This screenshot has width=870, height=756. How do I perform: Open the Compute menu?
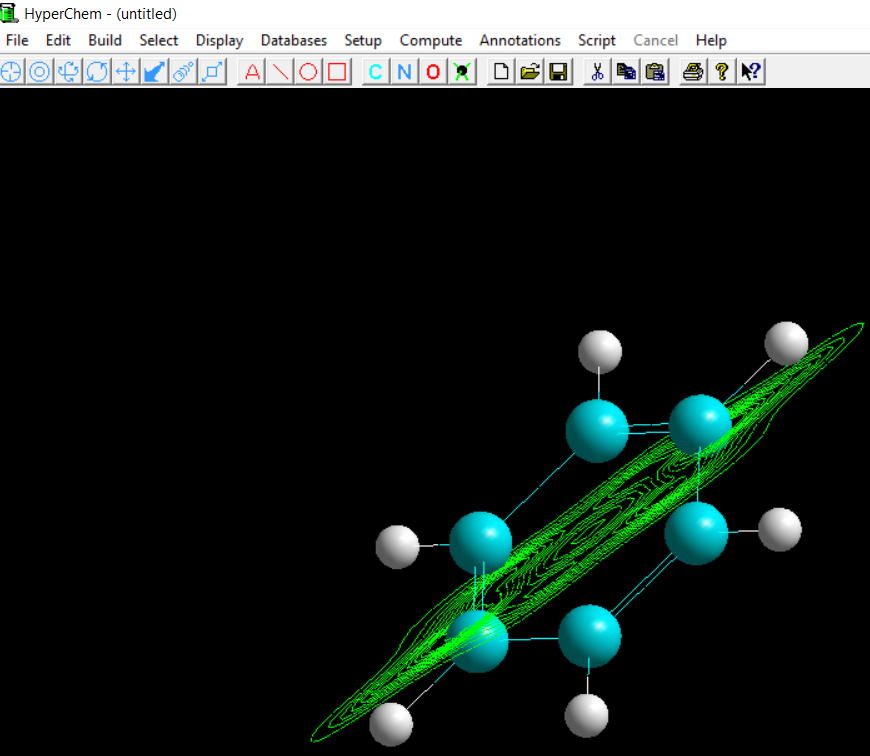pos(431,40)
